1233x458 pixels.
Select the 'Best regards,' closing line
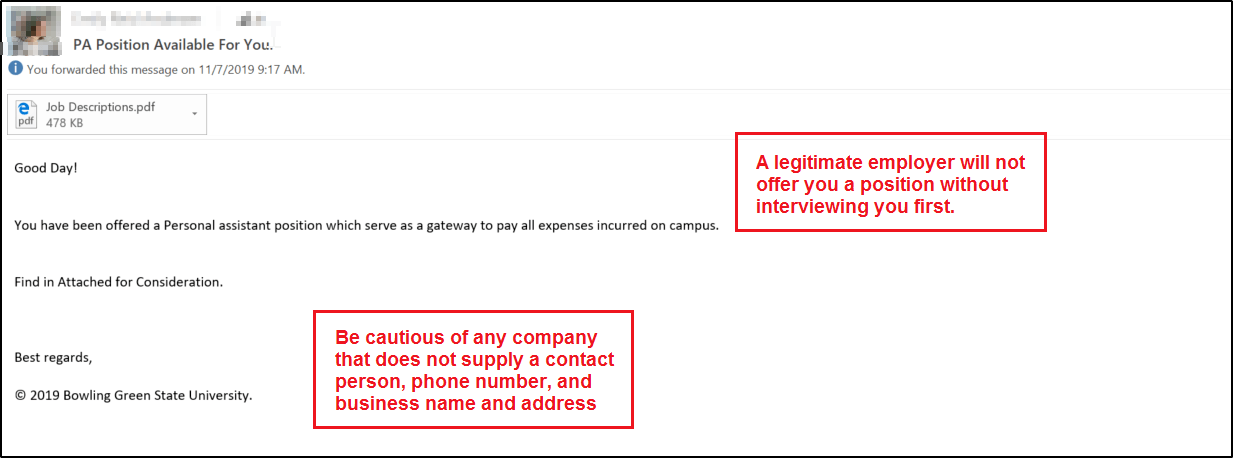pos(53,357)
